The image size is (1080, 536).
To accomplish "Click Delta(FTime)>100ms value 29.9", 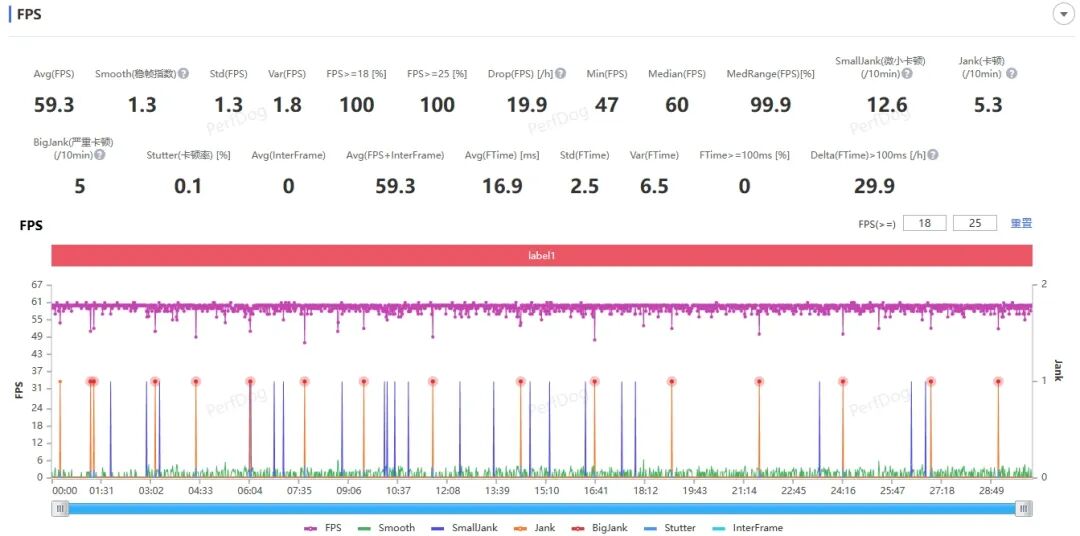I will pos(874,186).
